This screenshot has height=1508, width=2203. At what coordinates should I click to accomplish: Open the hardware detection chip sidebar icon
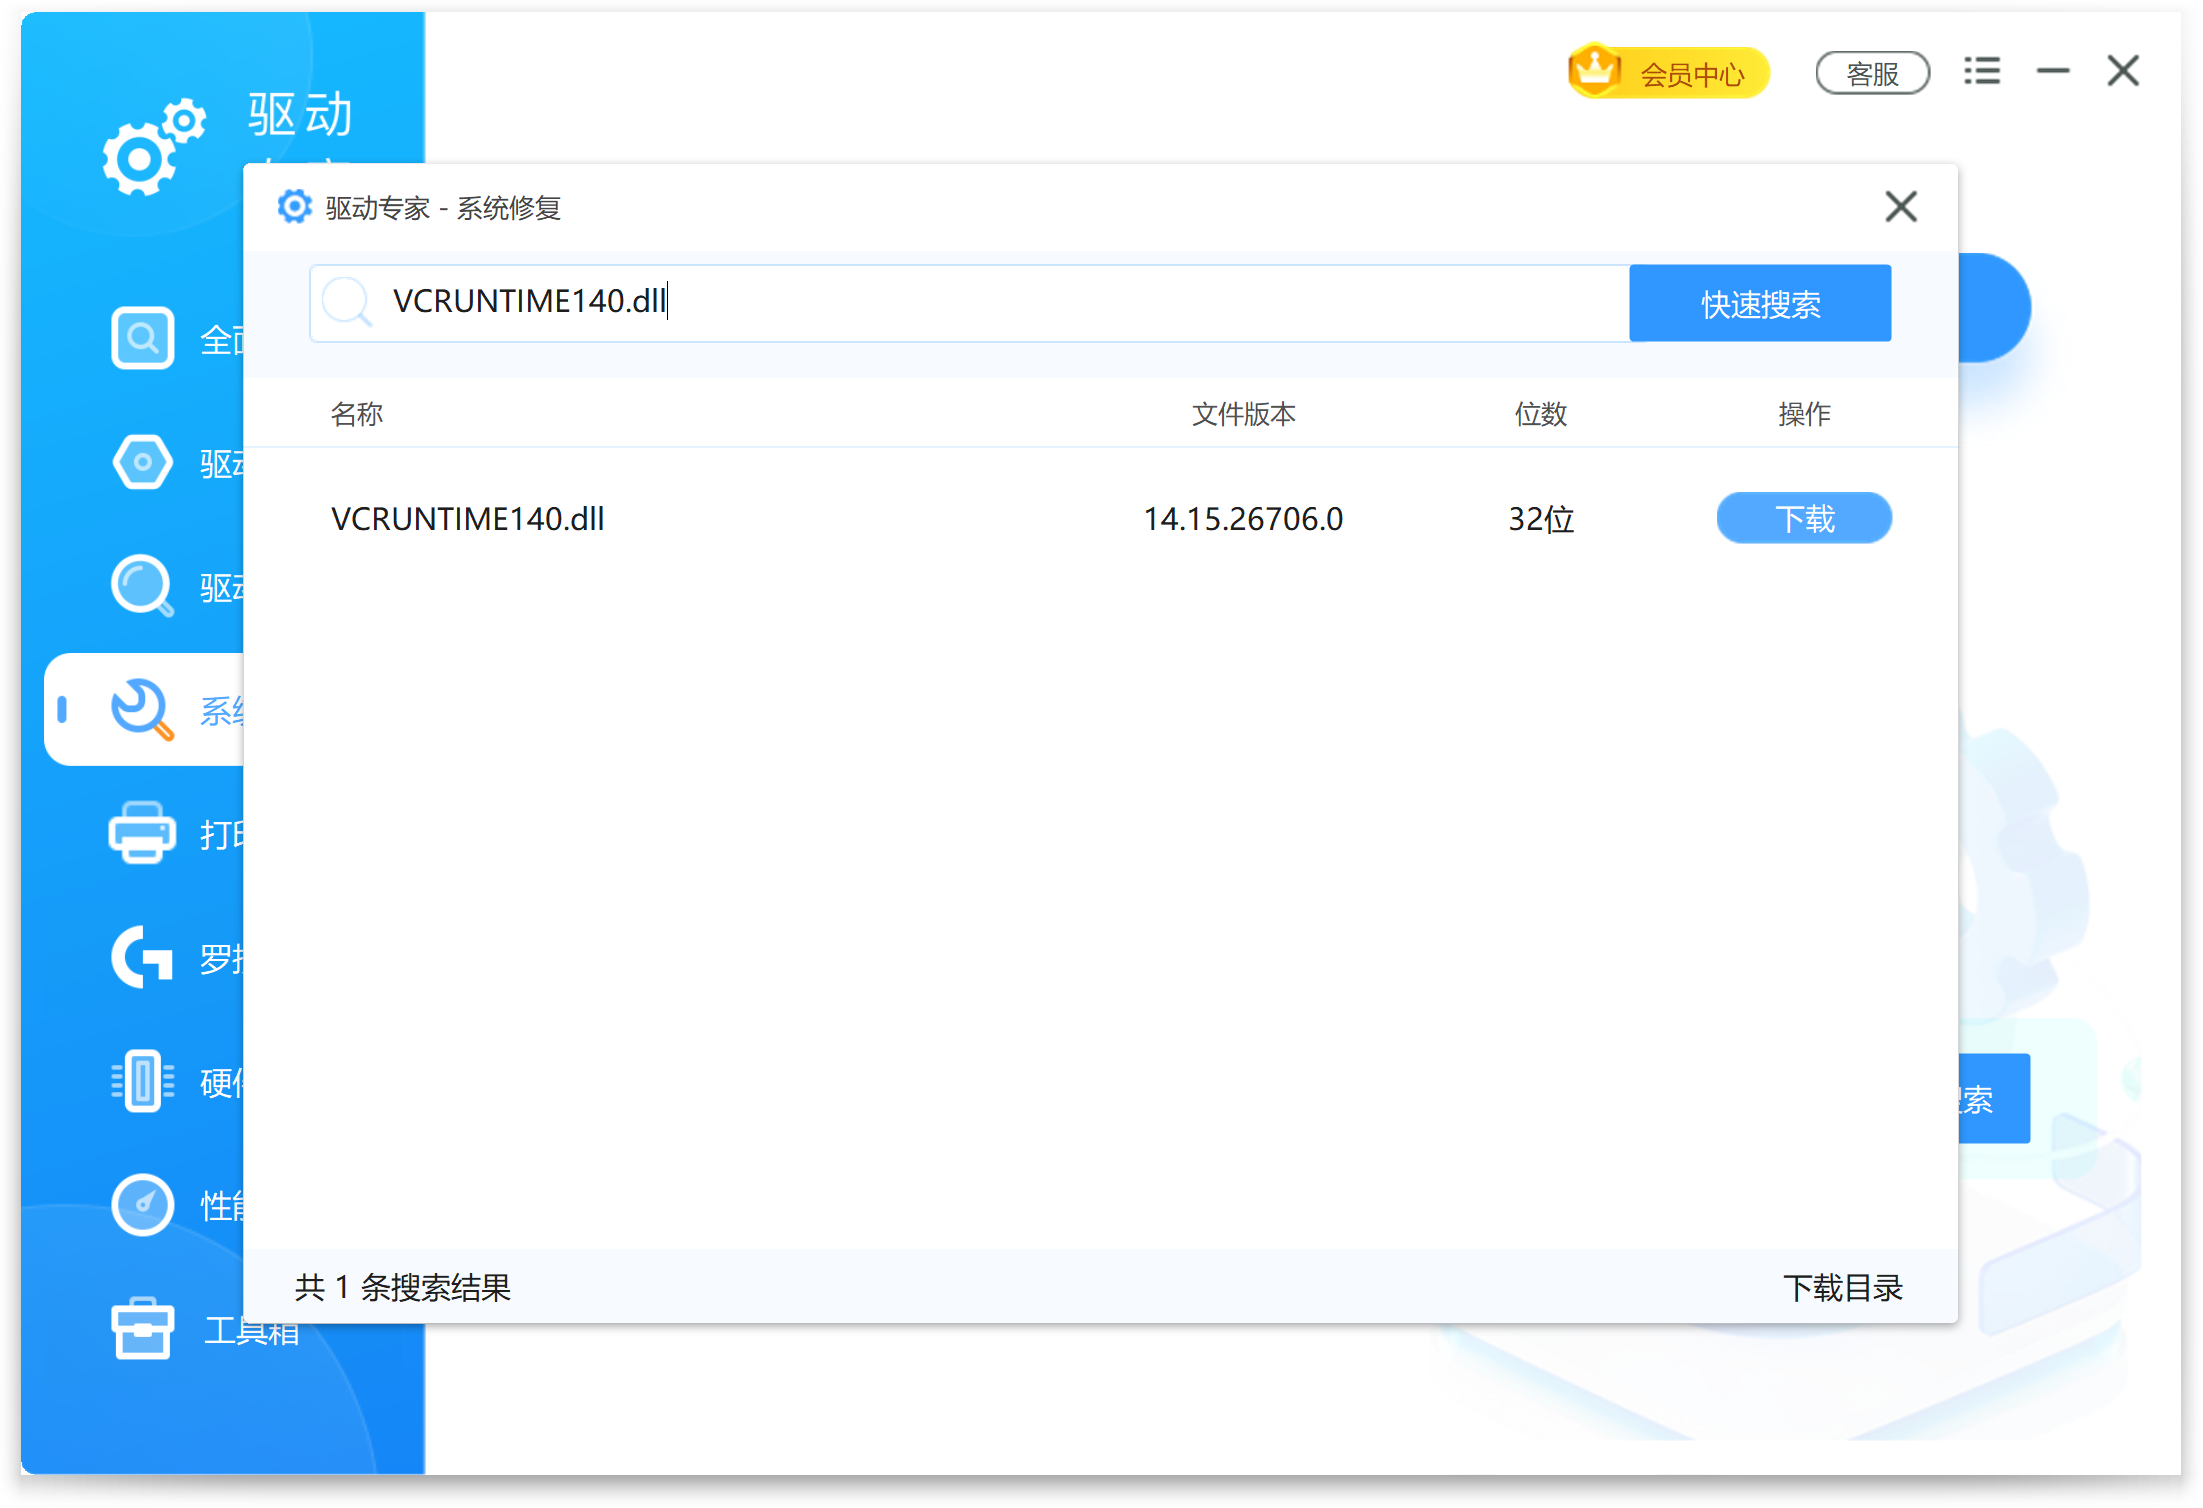[x=142, y=1081]
